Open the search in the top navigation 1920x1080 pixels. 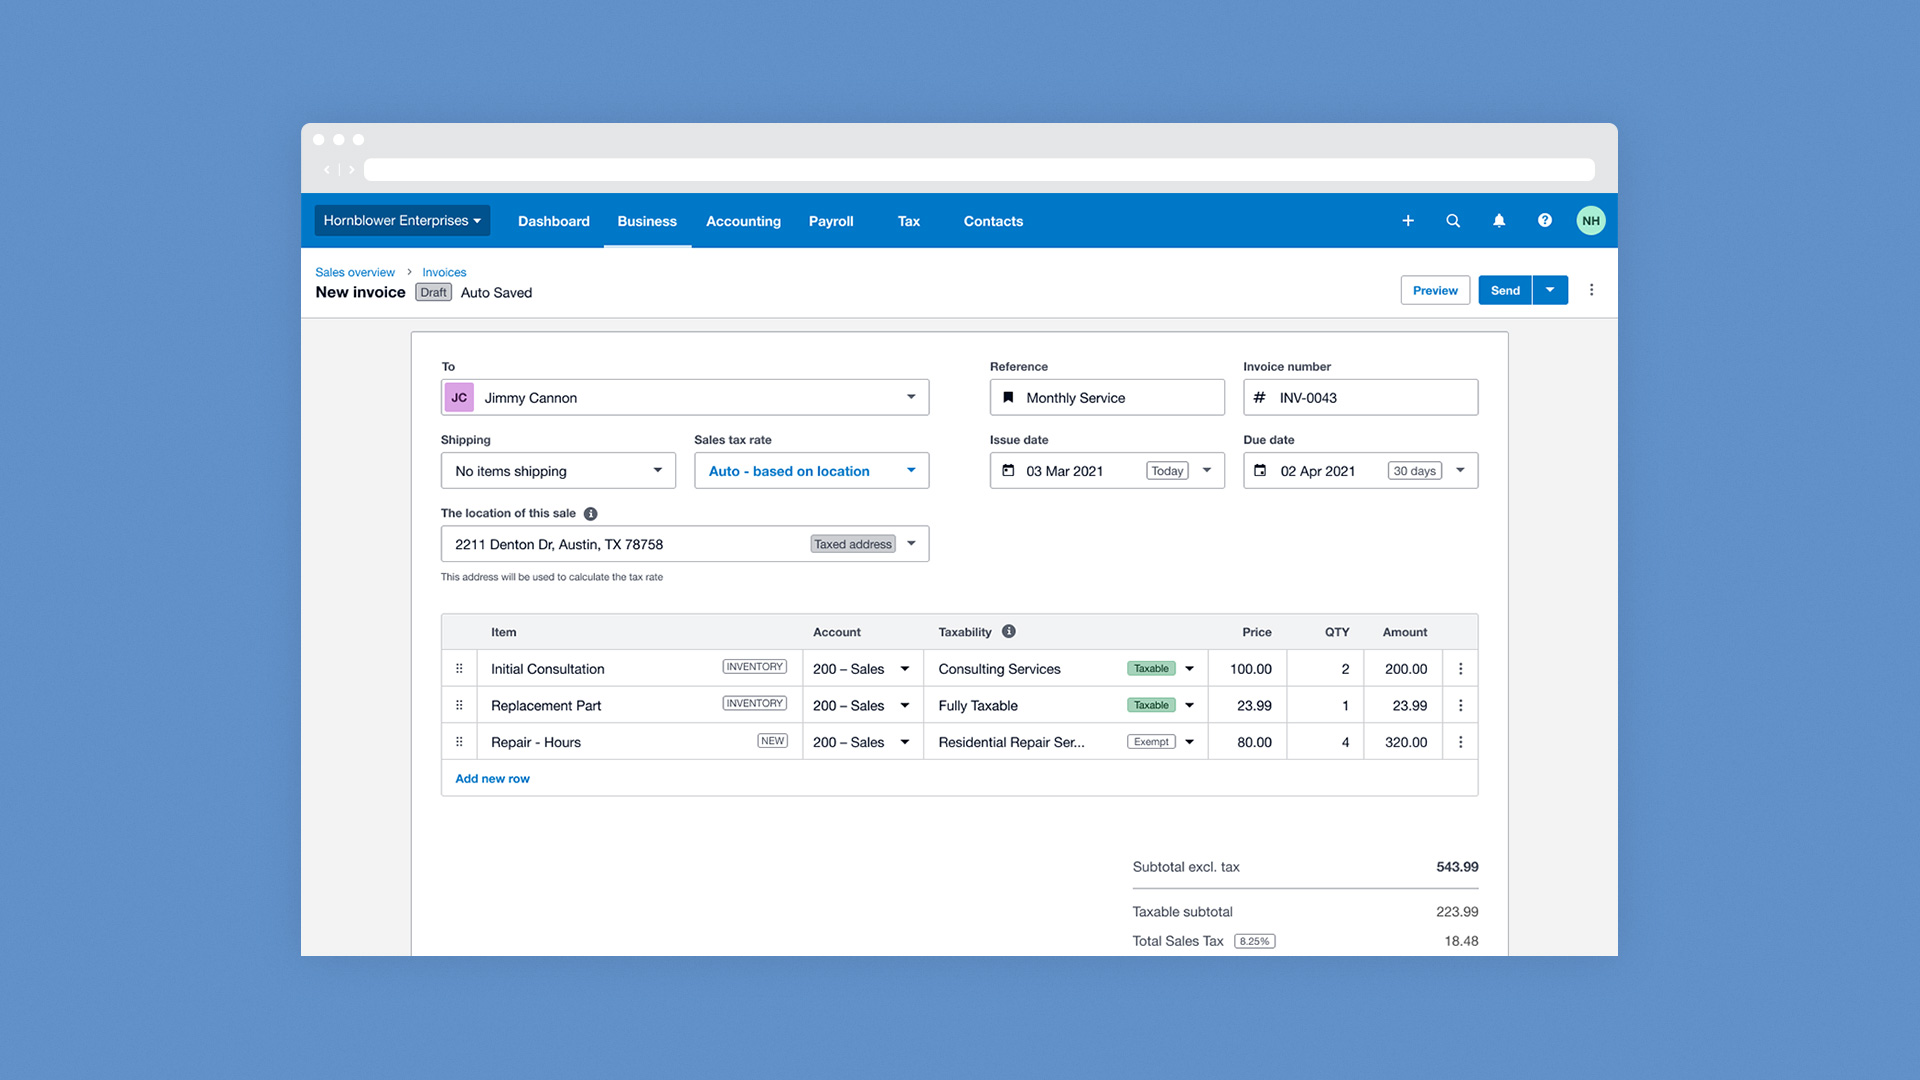[1453, 221]
